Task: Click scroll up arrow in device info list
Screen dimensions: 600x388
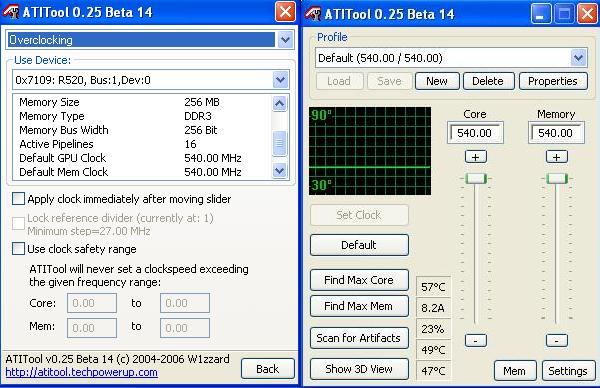Action: pos(280,103)
